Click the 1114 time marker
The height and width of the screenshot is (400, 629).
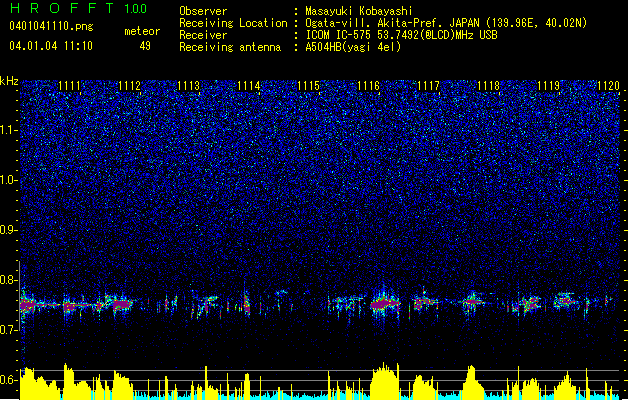pos(249,86)
